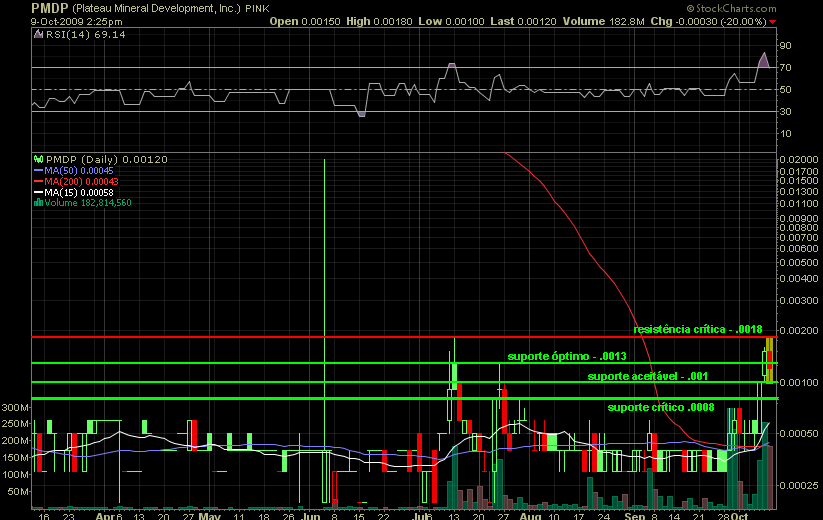Click the price axis label 0.00500
Screen dimensions: 823x520
(798, 262)
